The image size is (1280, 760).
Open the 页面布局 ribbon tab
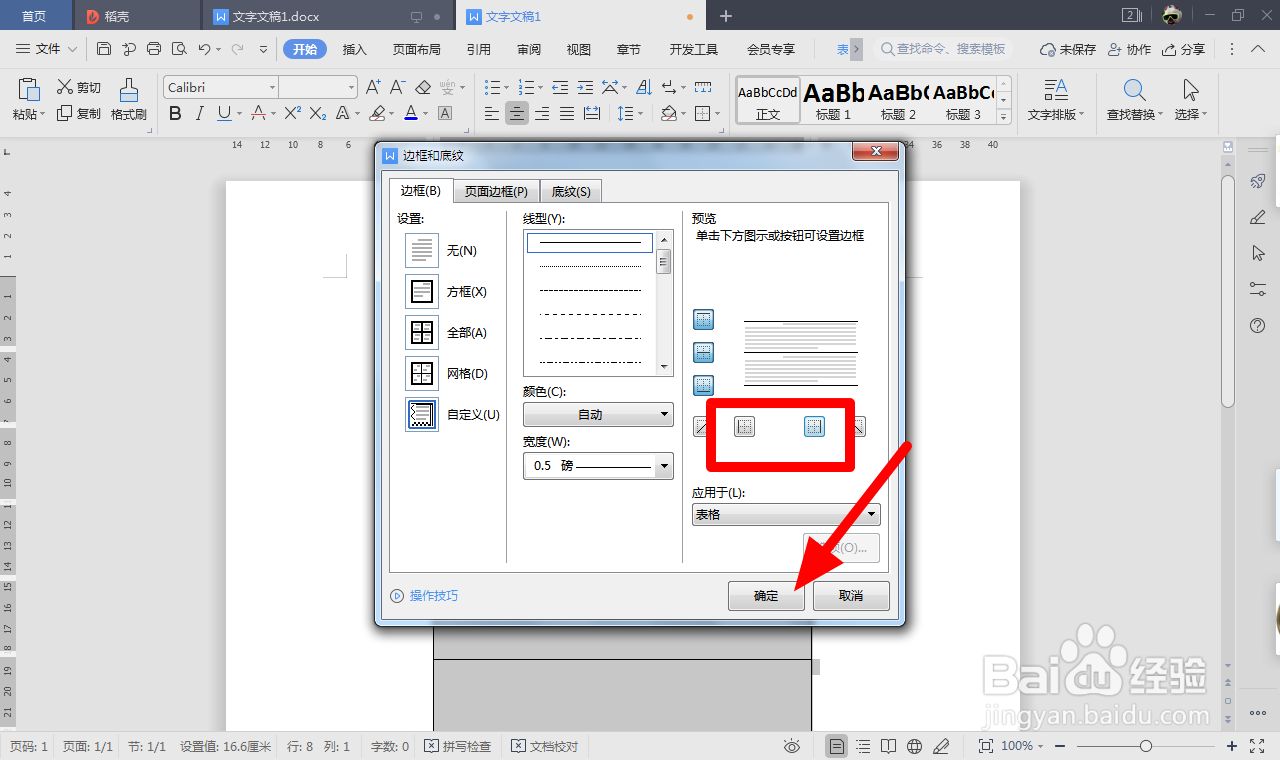point(417,49)
